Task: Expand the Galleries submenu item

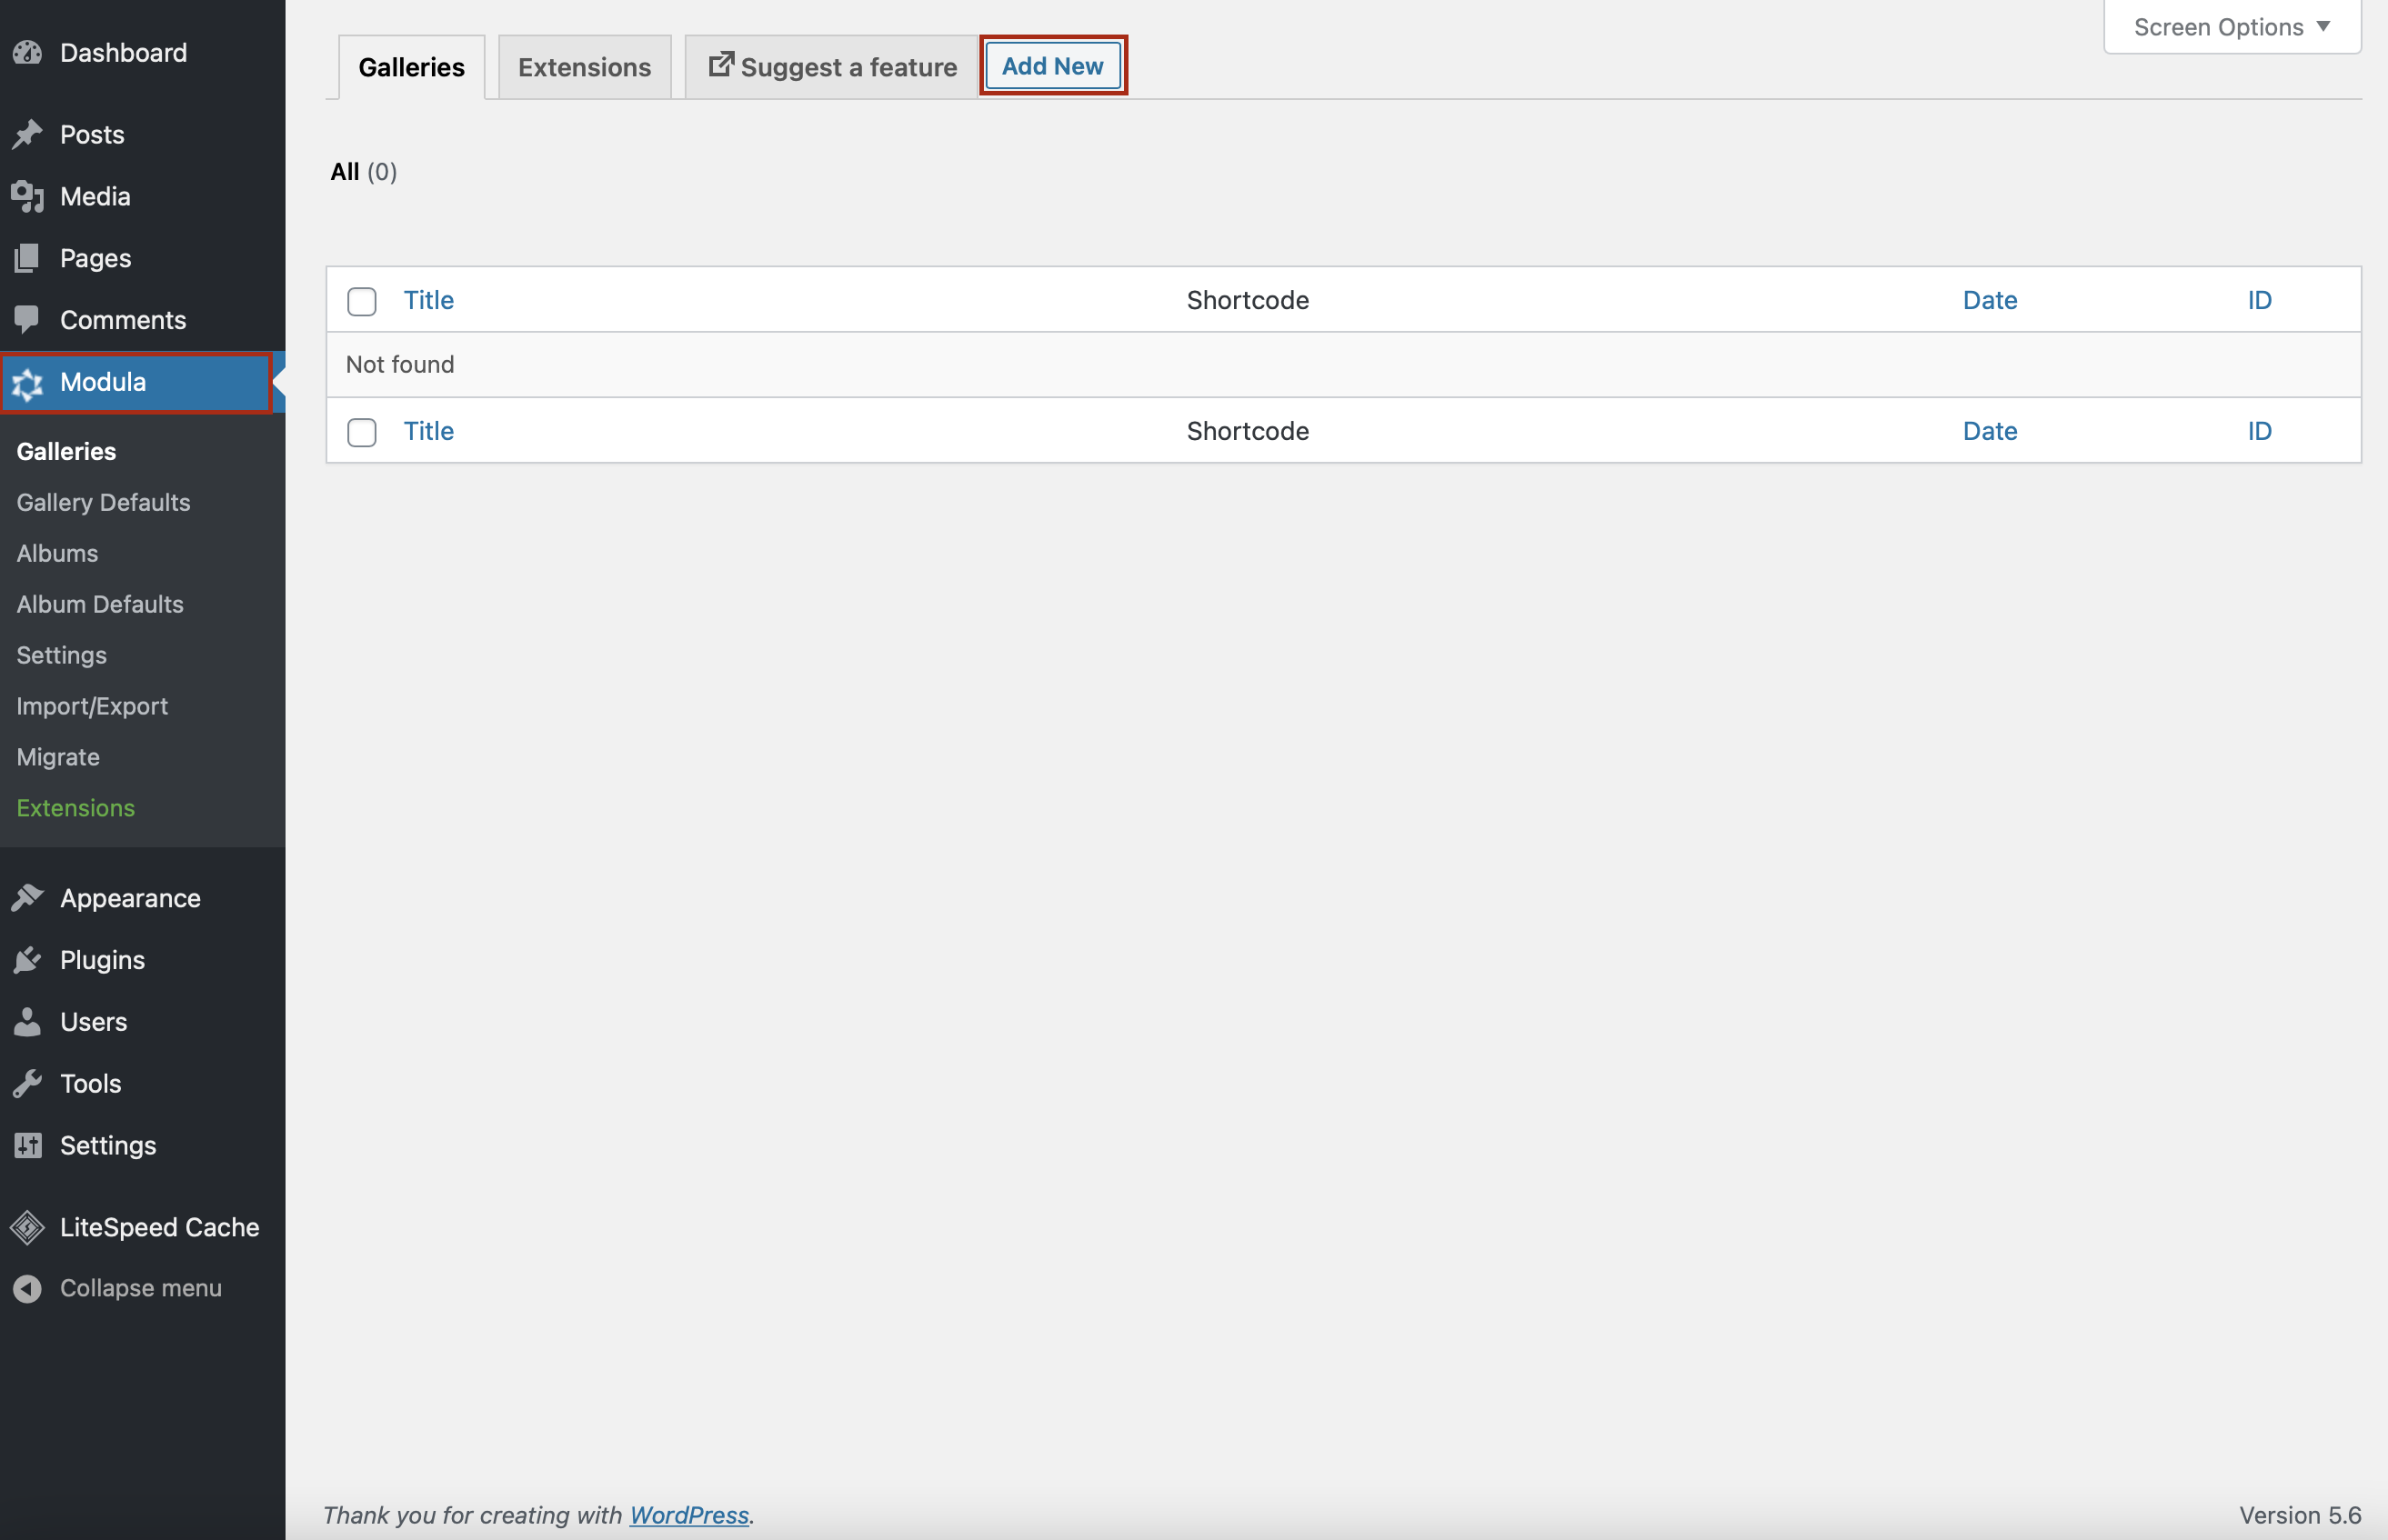Action: tap(65, 451)
